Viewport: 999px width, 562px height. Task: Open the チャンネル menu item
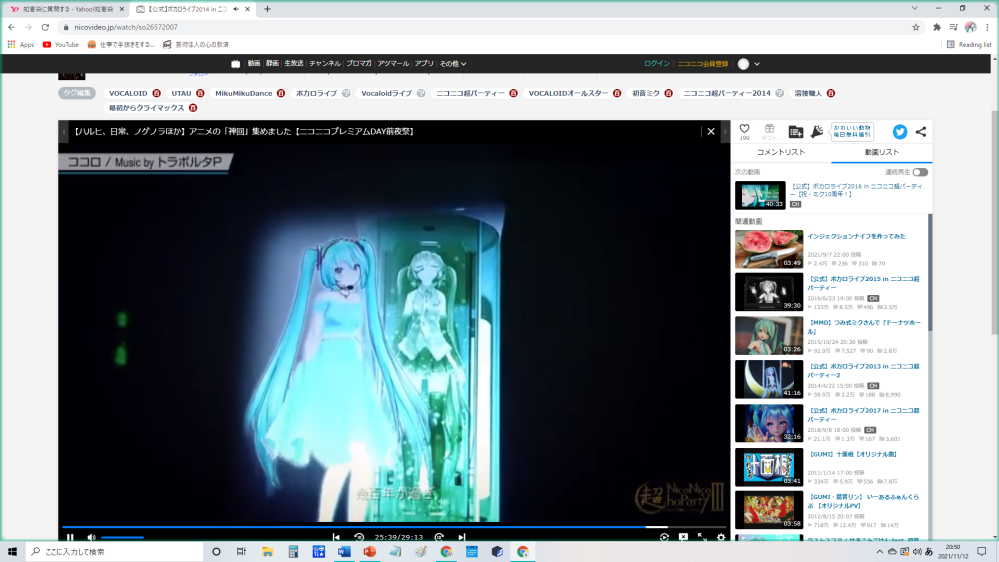[x=325, y=64]
